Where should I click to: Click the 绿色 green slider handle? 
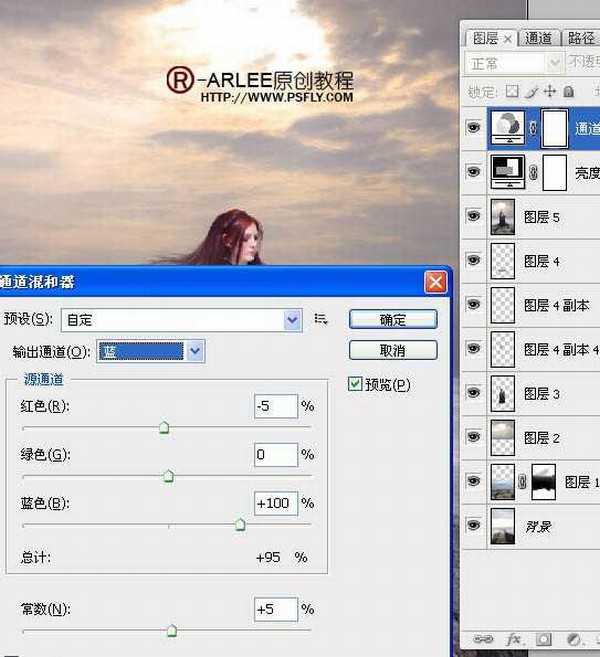(x=168, y=476)
